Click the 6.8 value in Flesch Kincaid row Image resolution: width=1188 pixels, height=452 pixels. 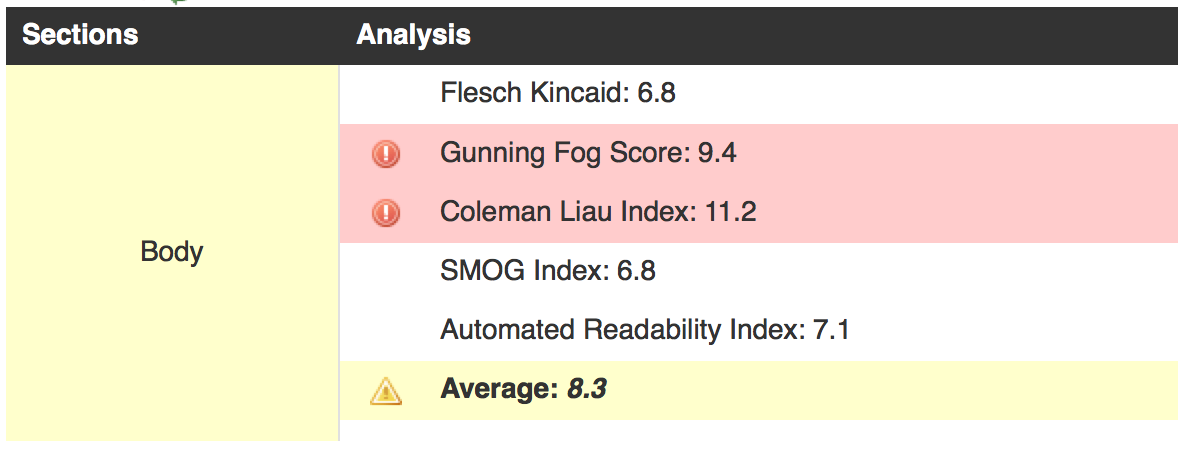(656, 93)
